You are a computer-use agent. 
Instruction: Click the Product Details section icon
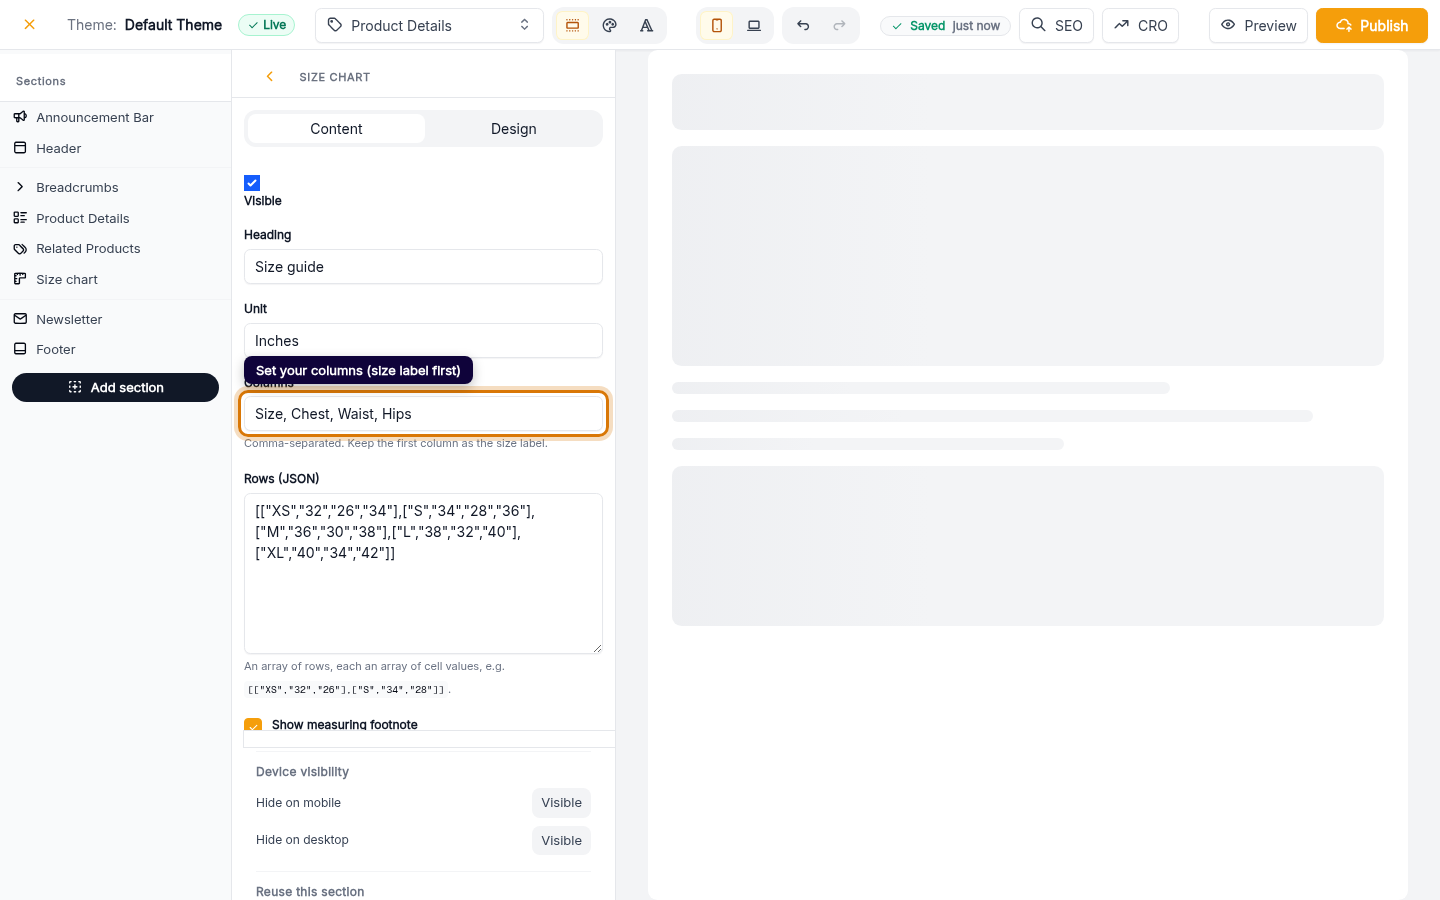point(20,218)
